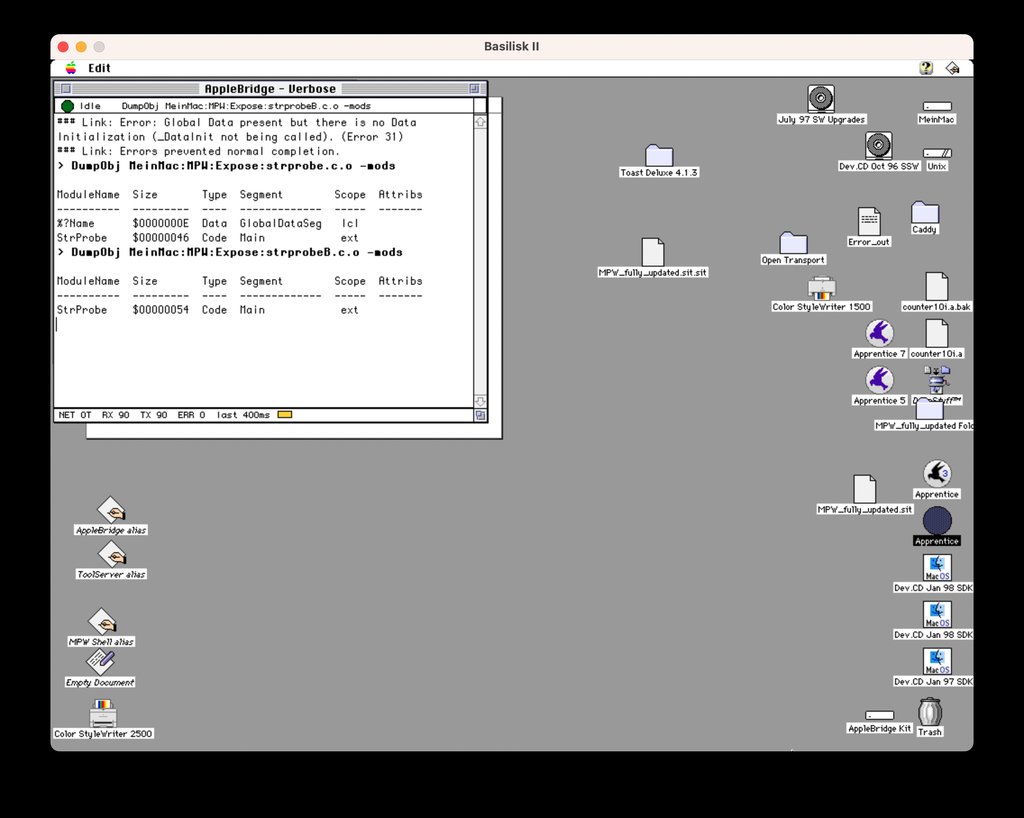The image size is (1024, 818).
Task: Select the Color StyleWriter 2500 printer icon
Action: (x=103, y=714)
